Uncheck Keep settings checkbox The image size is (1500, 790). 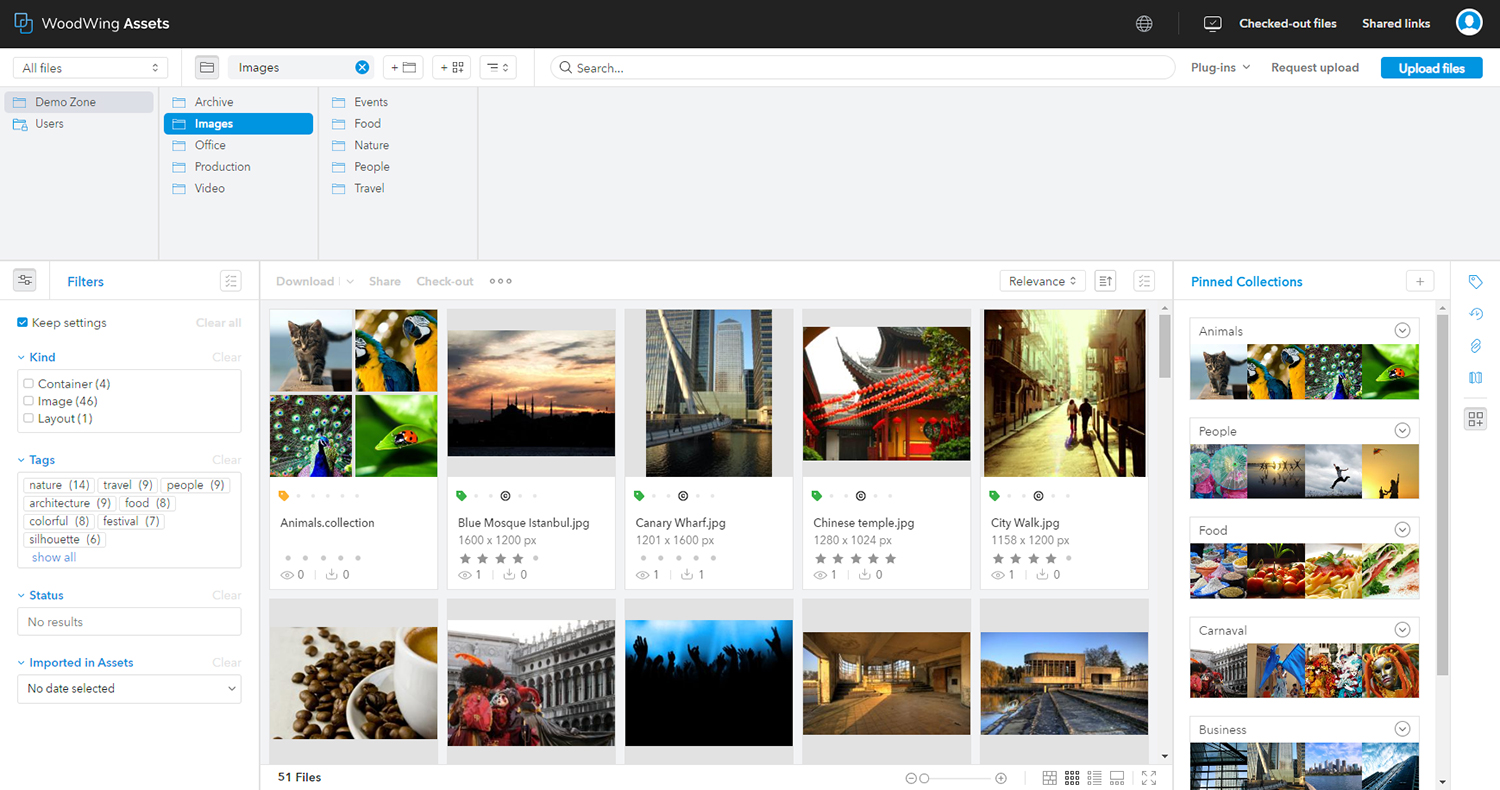click(23, 323)
